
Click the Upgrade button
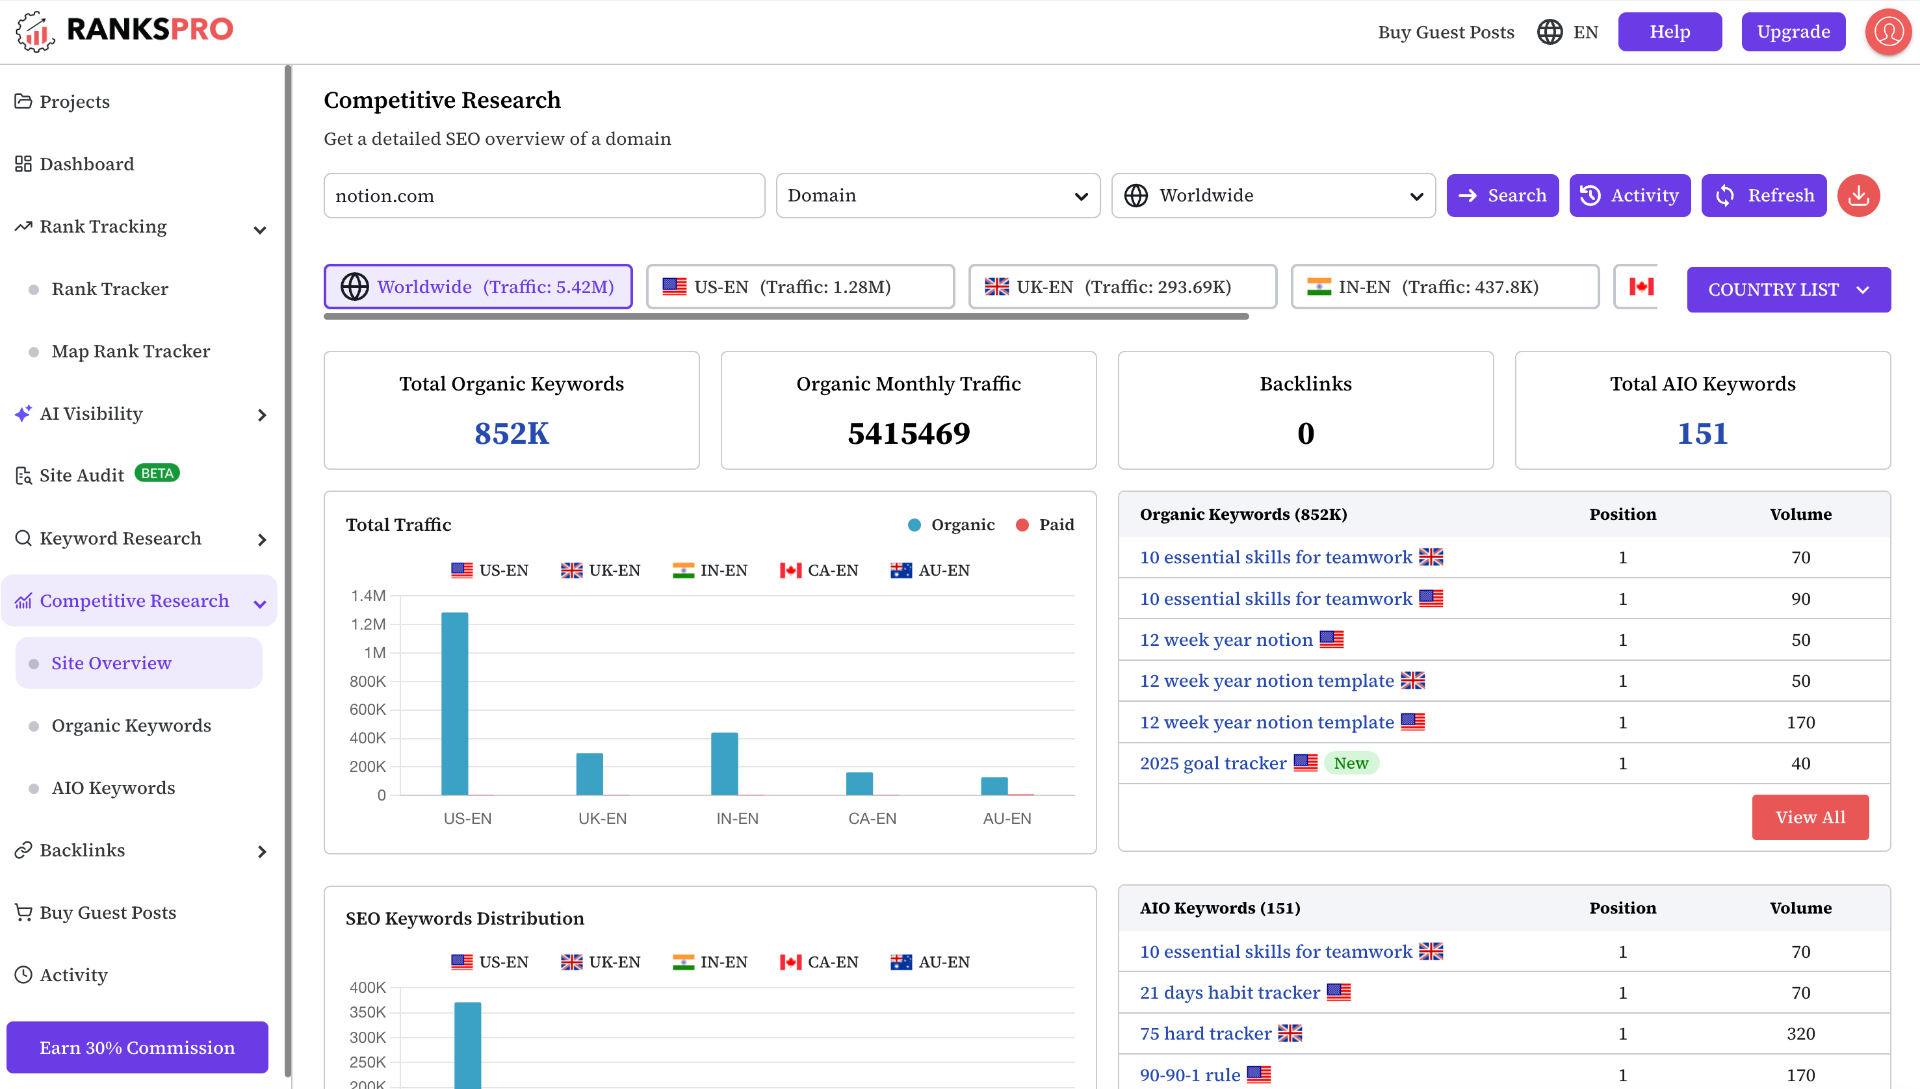coord(1793,32)
